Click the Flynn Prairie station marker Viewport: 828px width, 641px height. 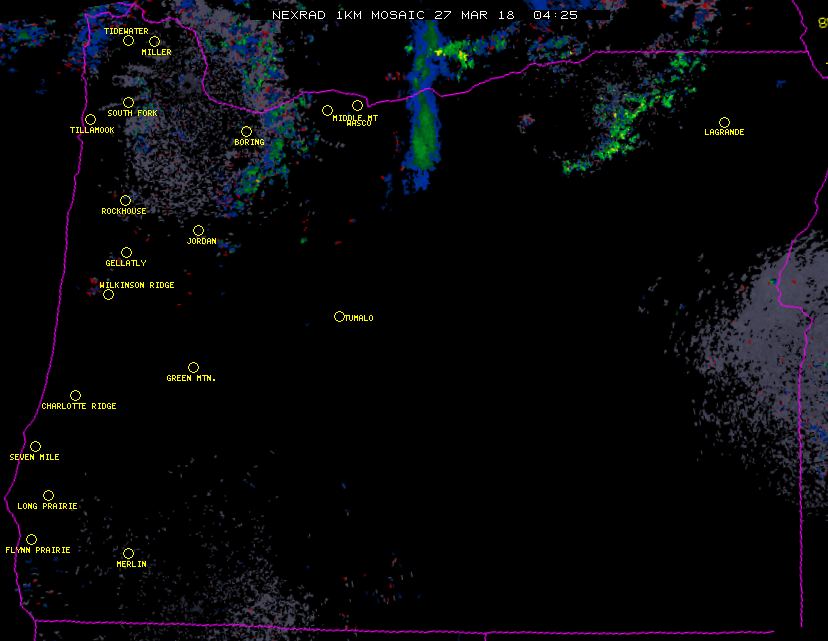click(31, 540)
